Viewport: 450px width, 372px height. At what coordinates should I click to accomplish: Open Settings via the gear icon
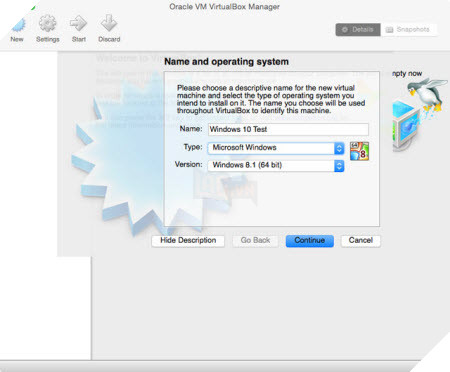click(48, 24)
